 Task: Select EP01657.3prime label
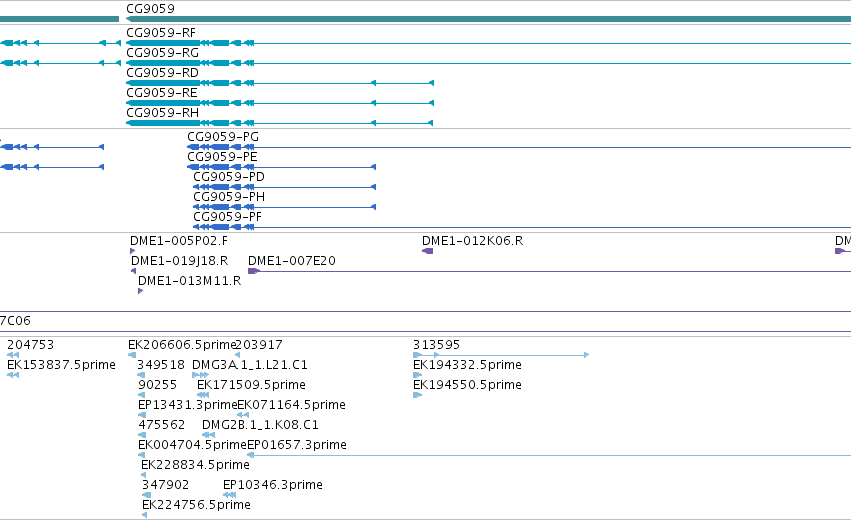297,445
